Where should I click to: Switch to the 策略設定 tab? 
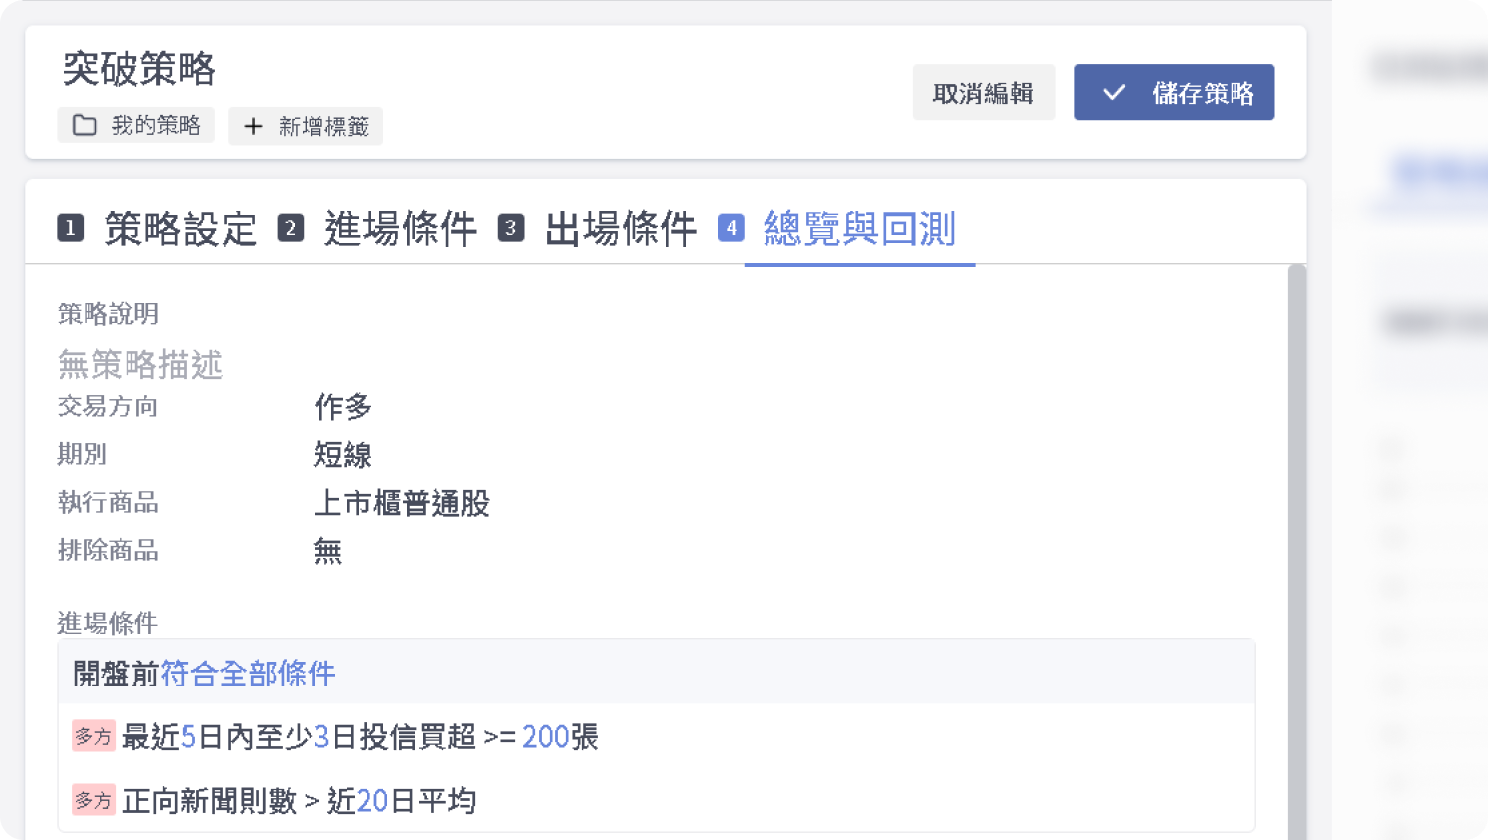point(180,229)
